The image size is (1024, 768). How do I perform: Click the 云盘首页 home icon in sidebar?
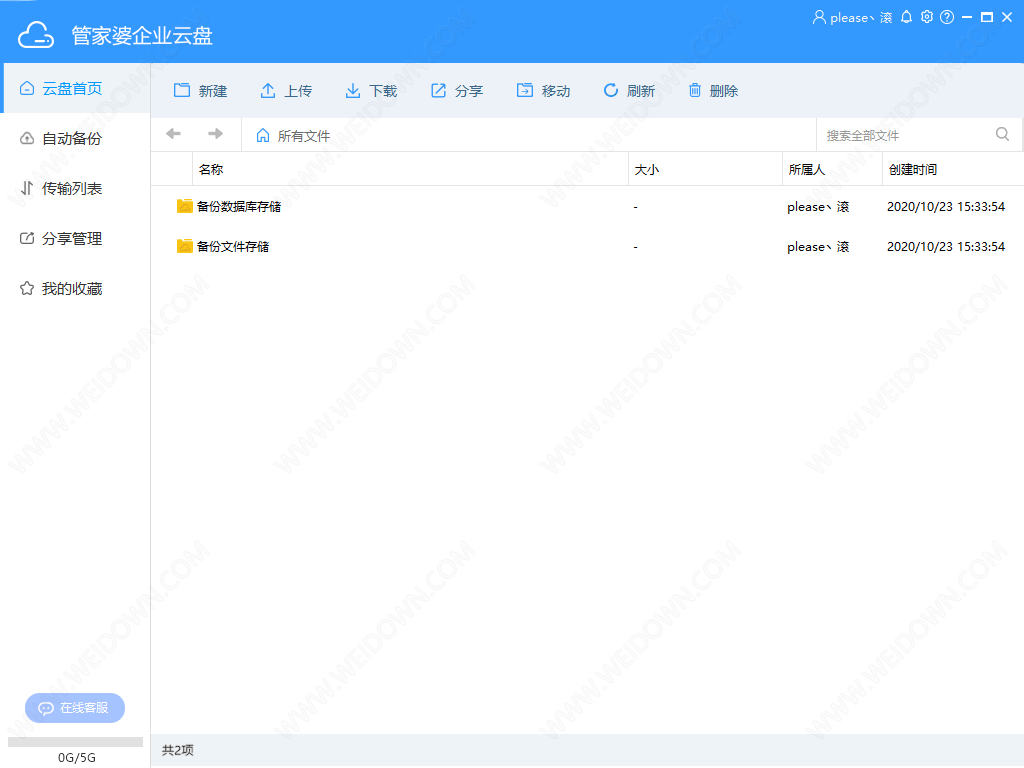(x=27, y=88)
